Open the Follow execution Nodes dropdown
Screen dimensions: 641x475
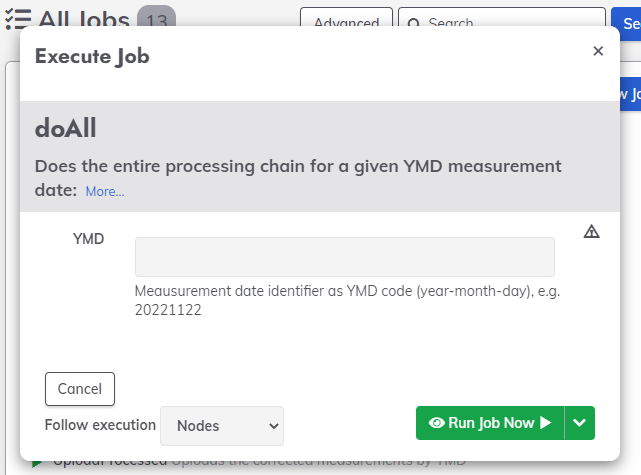pyautogui.click(x=222, y=426)
